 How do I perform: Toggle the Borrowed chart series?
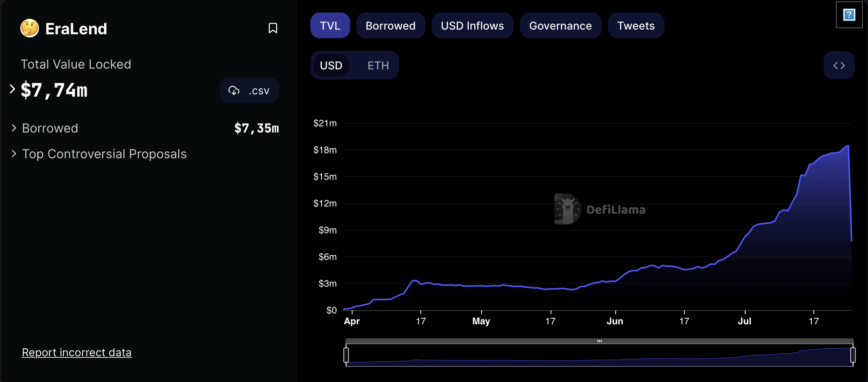(390, 25)
